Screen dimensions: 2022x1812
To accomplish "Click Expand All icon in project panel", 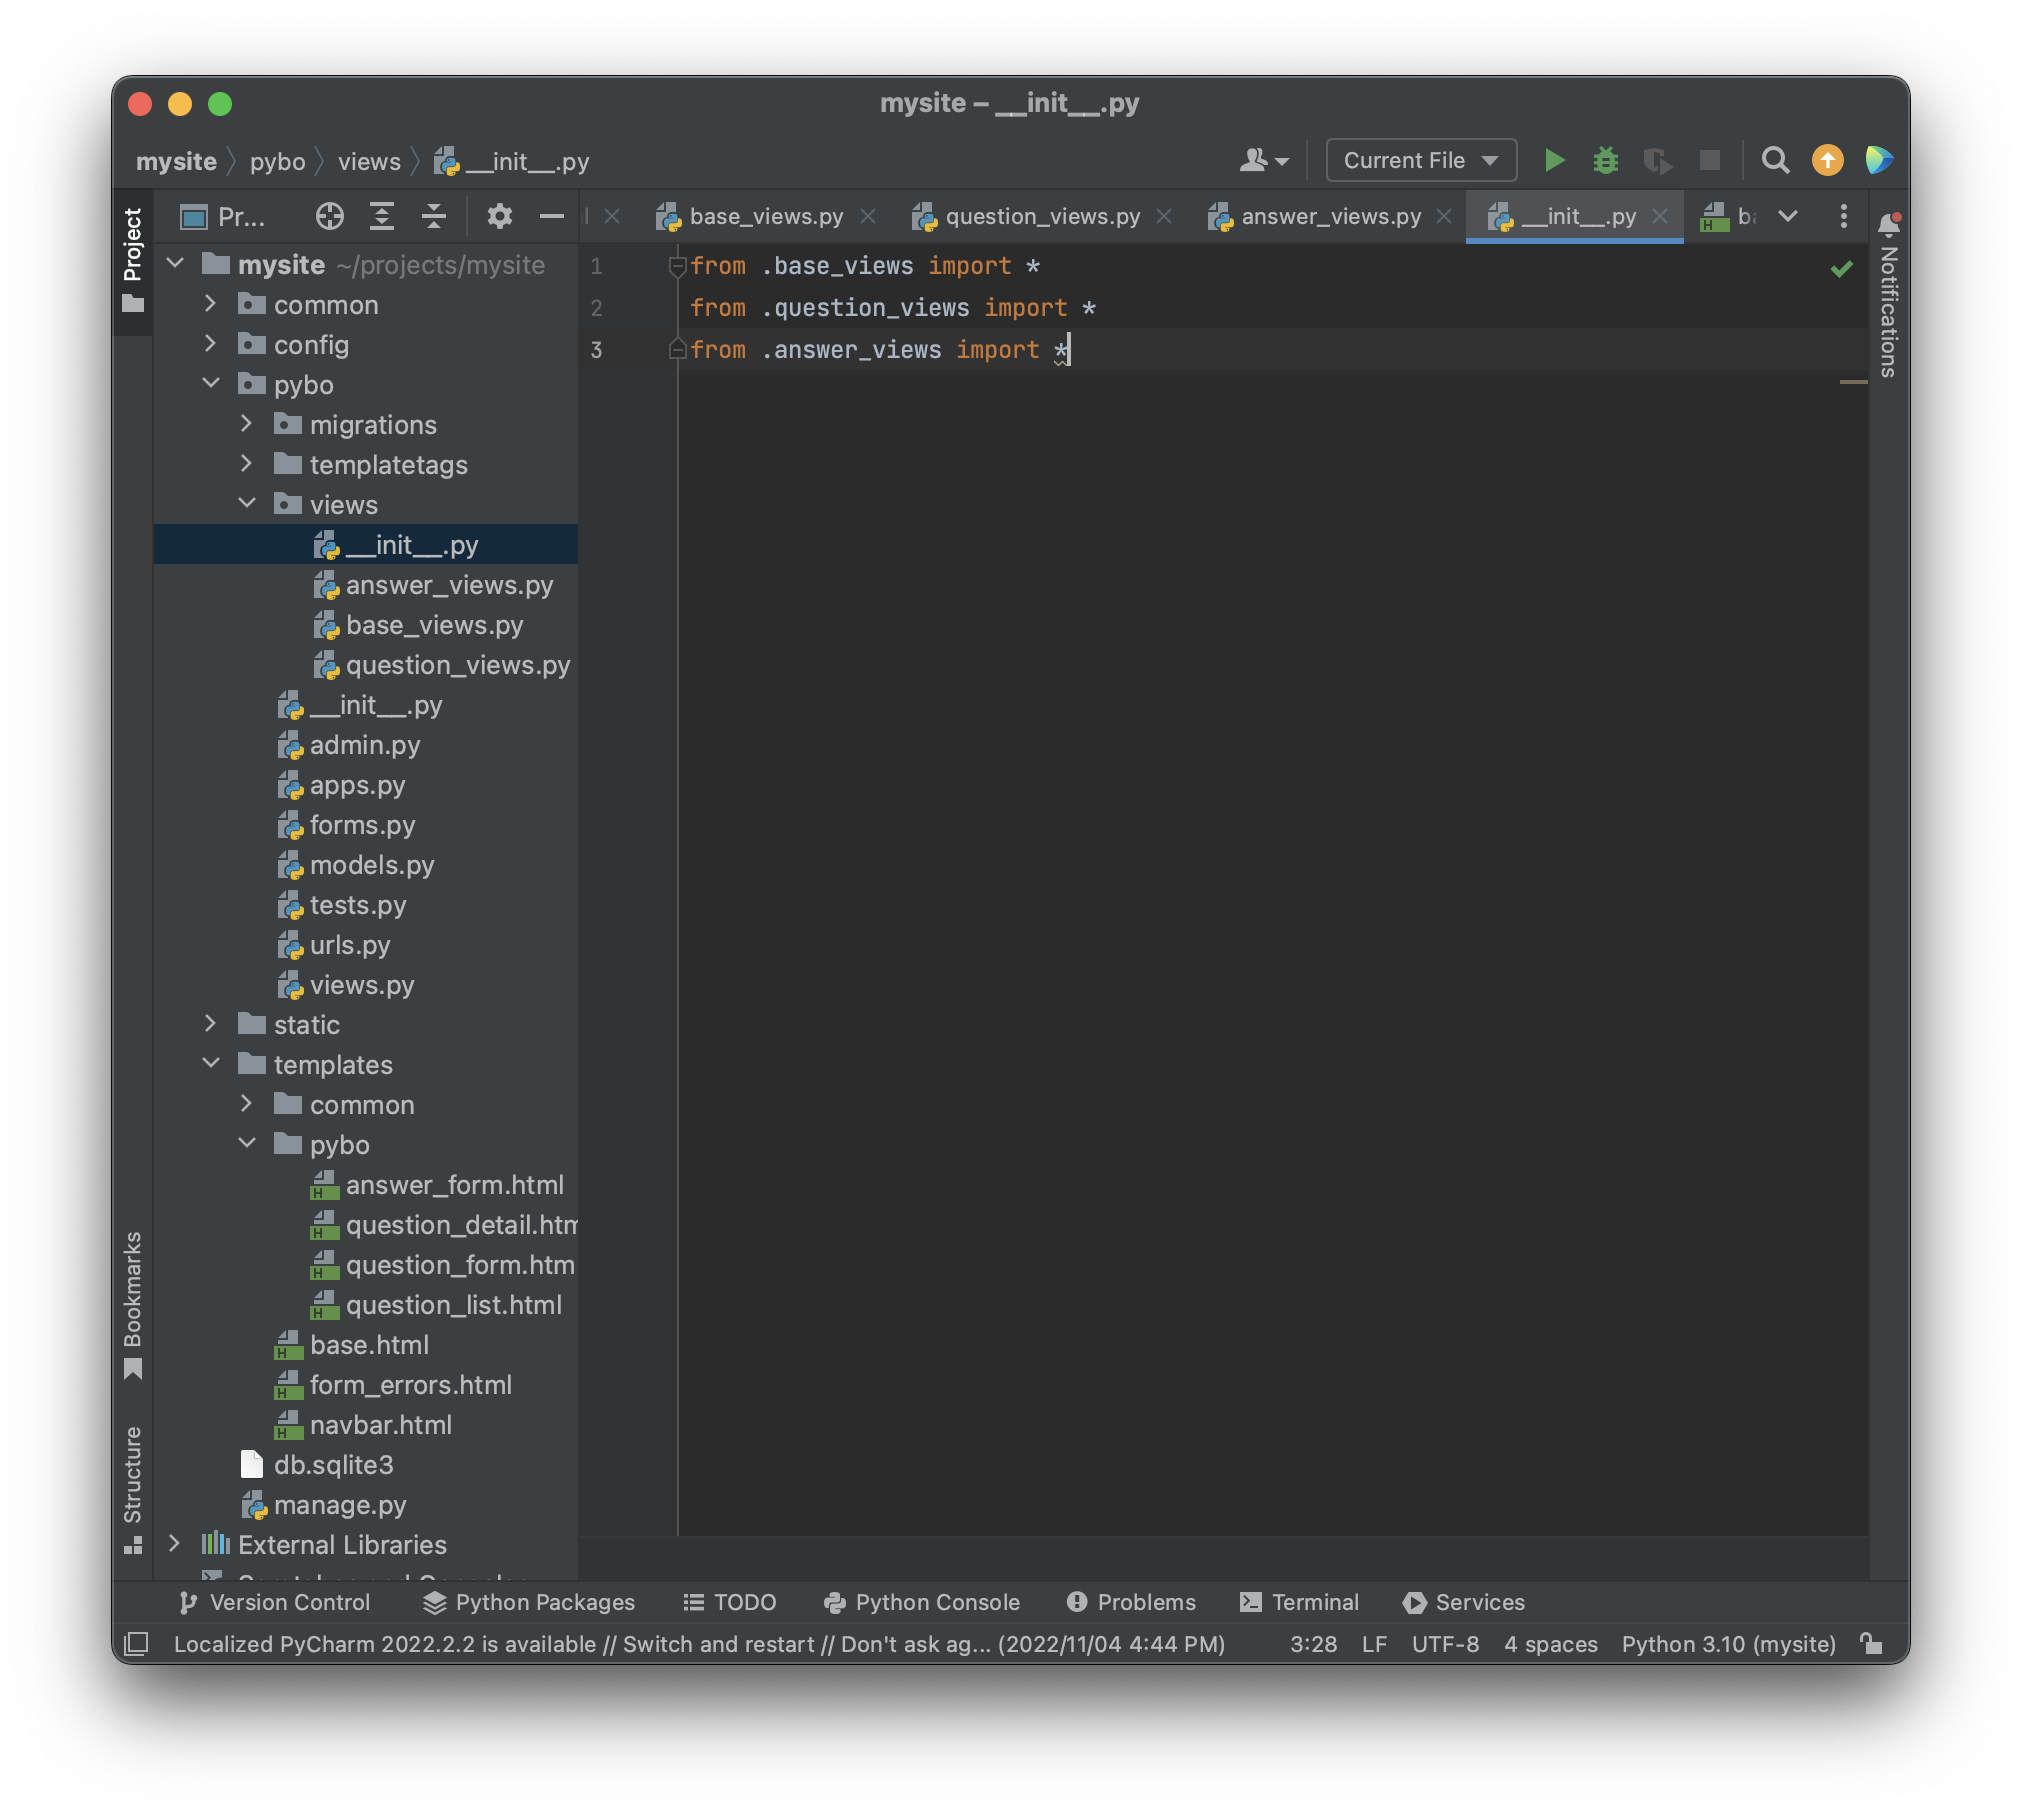I will [382, 216].
